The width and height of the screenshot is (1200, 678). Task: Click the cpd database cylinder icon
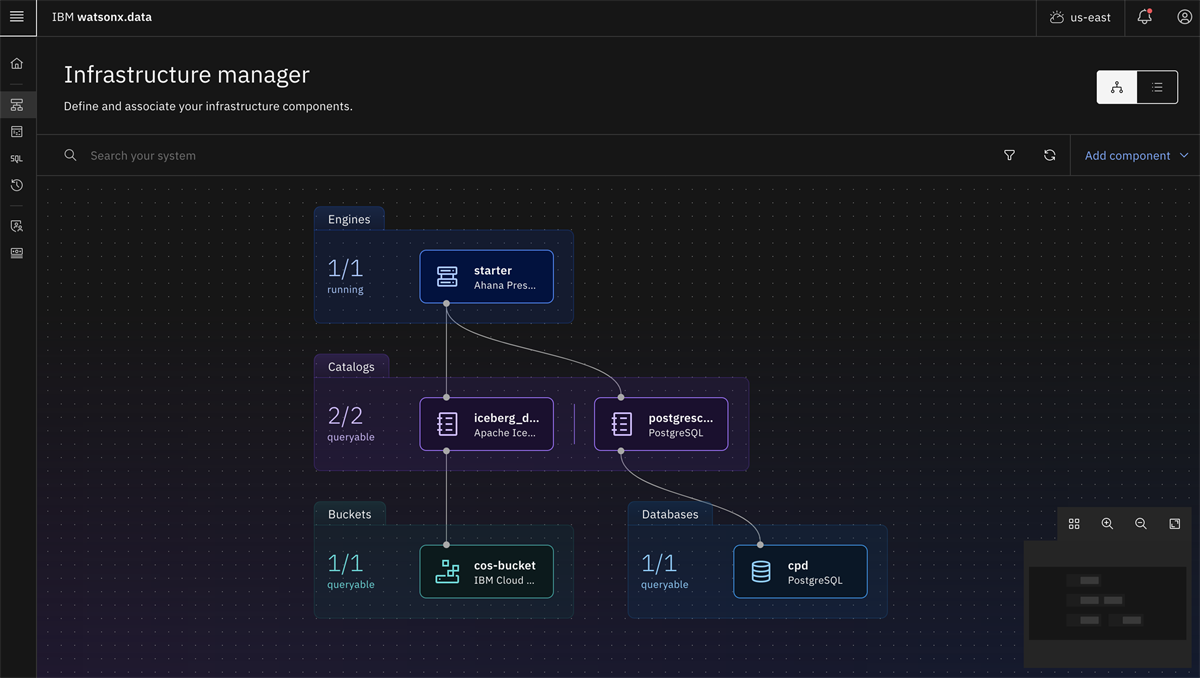761,572
